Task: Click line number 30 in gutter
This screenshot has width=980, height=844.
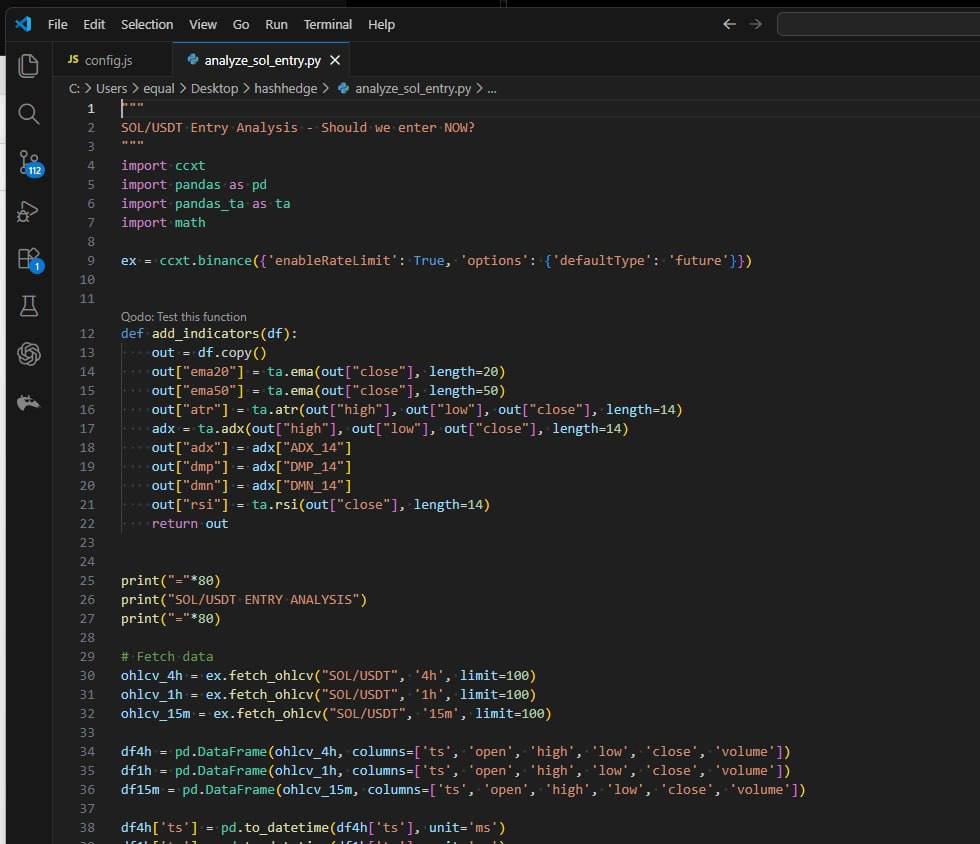Action: tap(88, 675)
